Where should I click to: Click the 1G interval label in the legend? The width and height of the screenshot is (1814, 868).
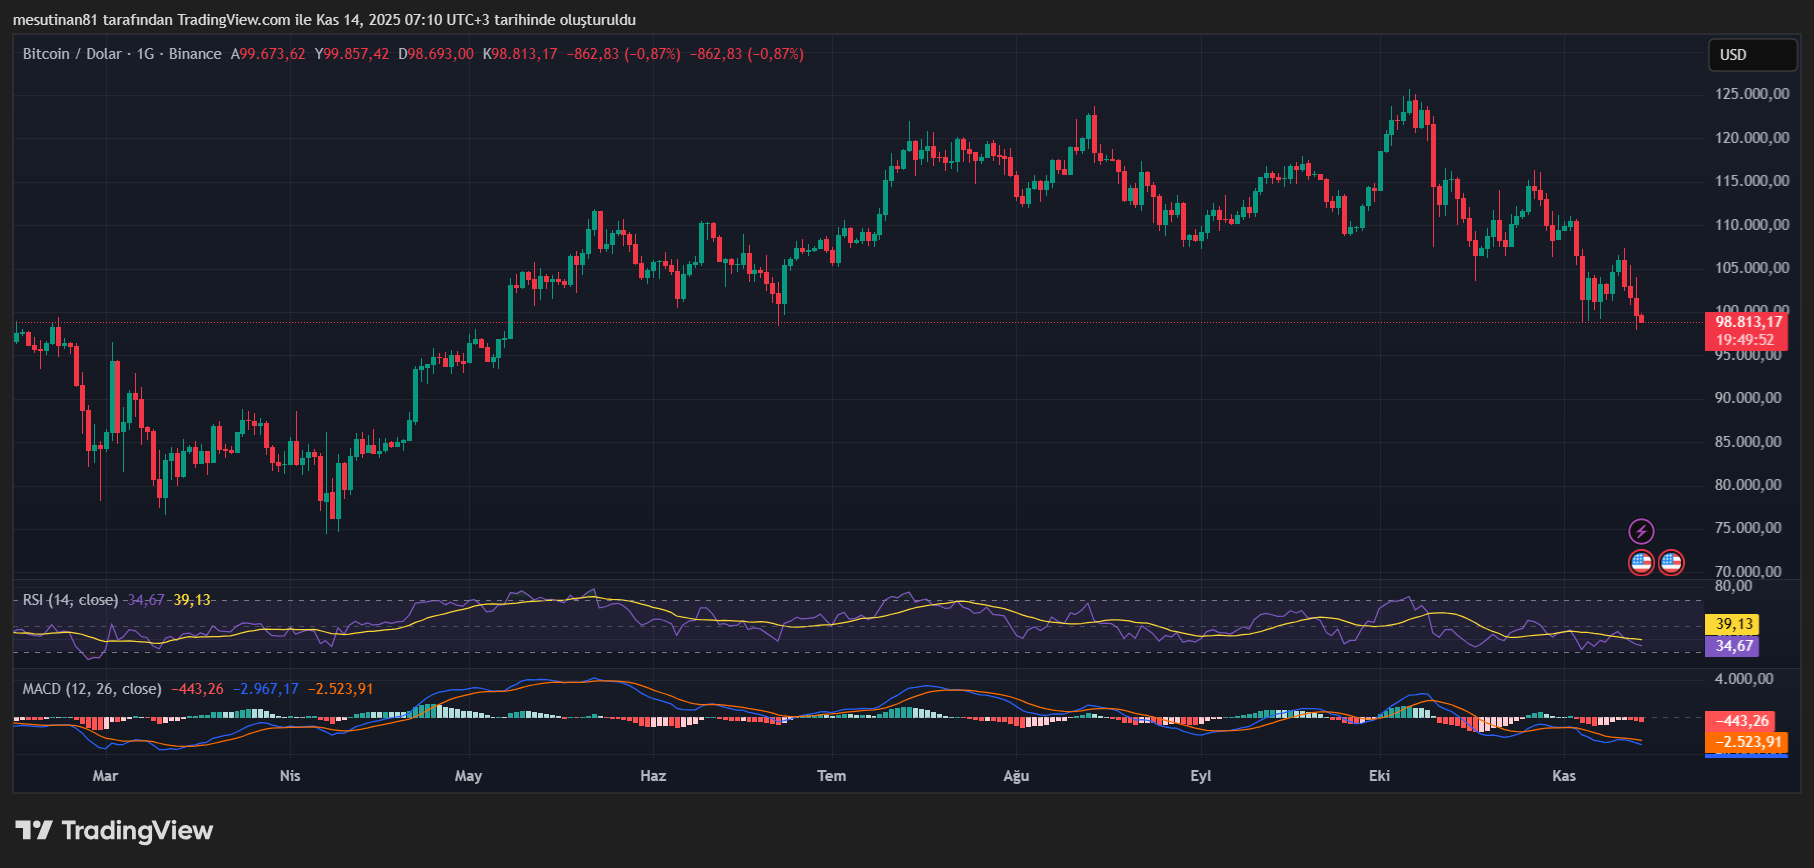pos(146,54)
